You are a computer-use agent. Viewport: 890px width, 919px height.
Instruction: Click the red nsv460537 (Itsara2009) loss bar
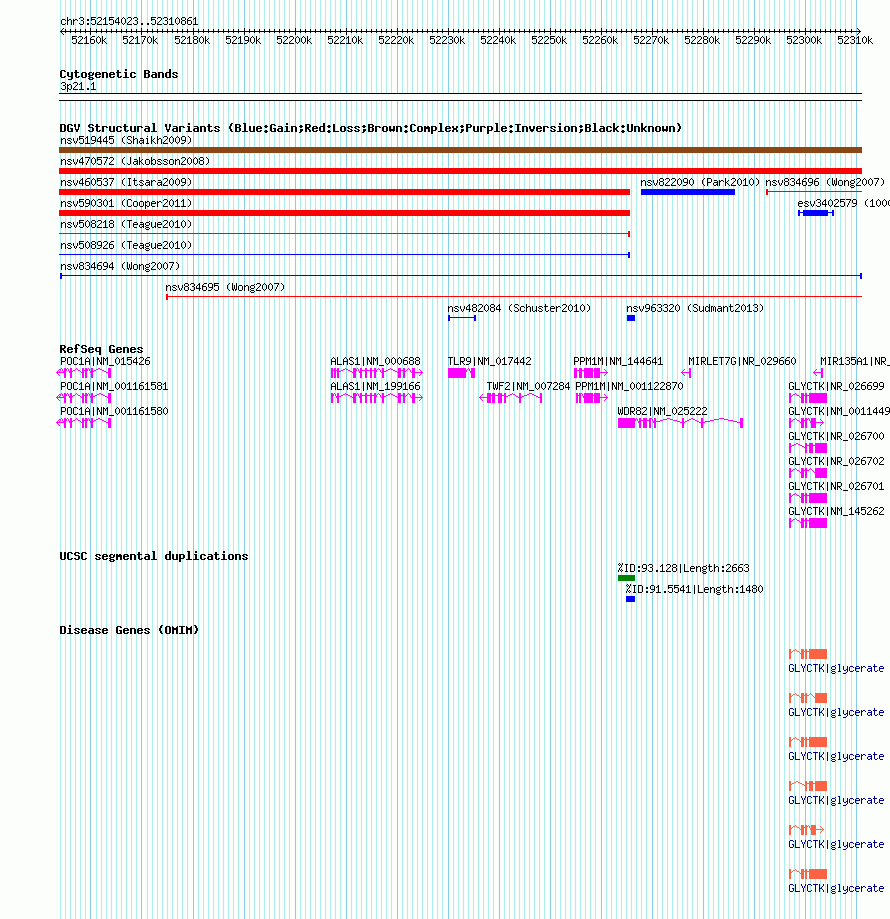345,192
